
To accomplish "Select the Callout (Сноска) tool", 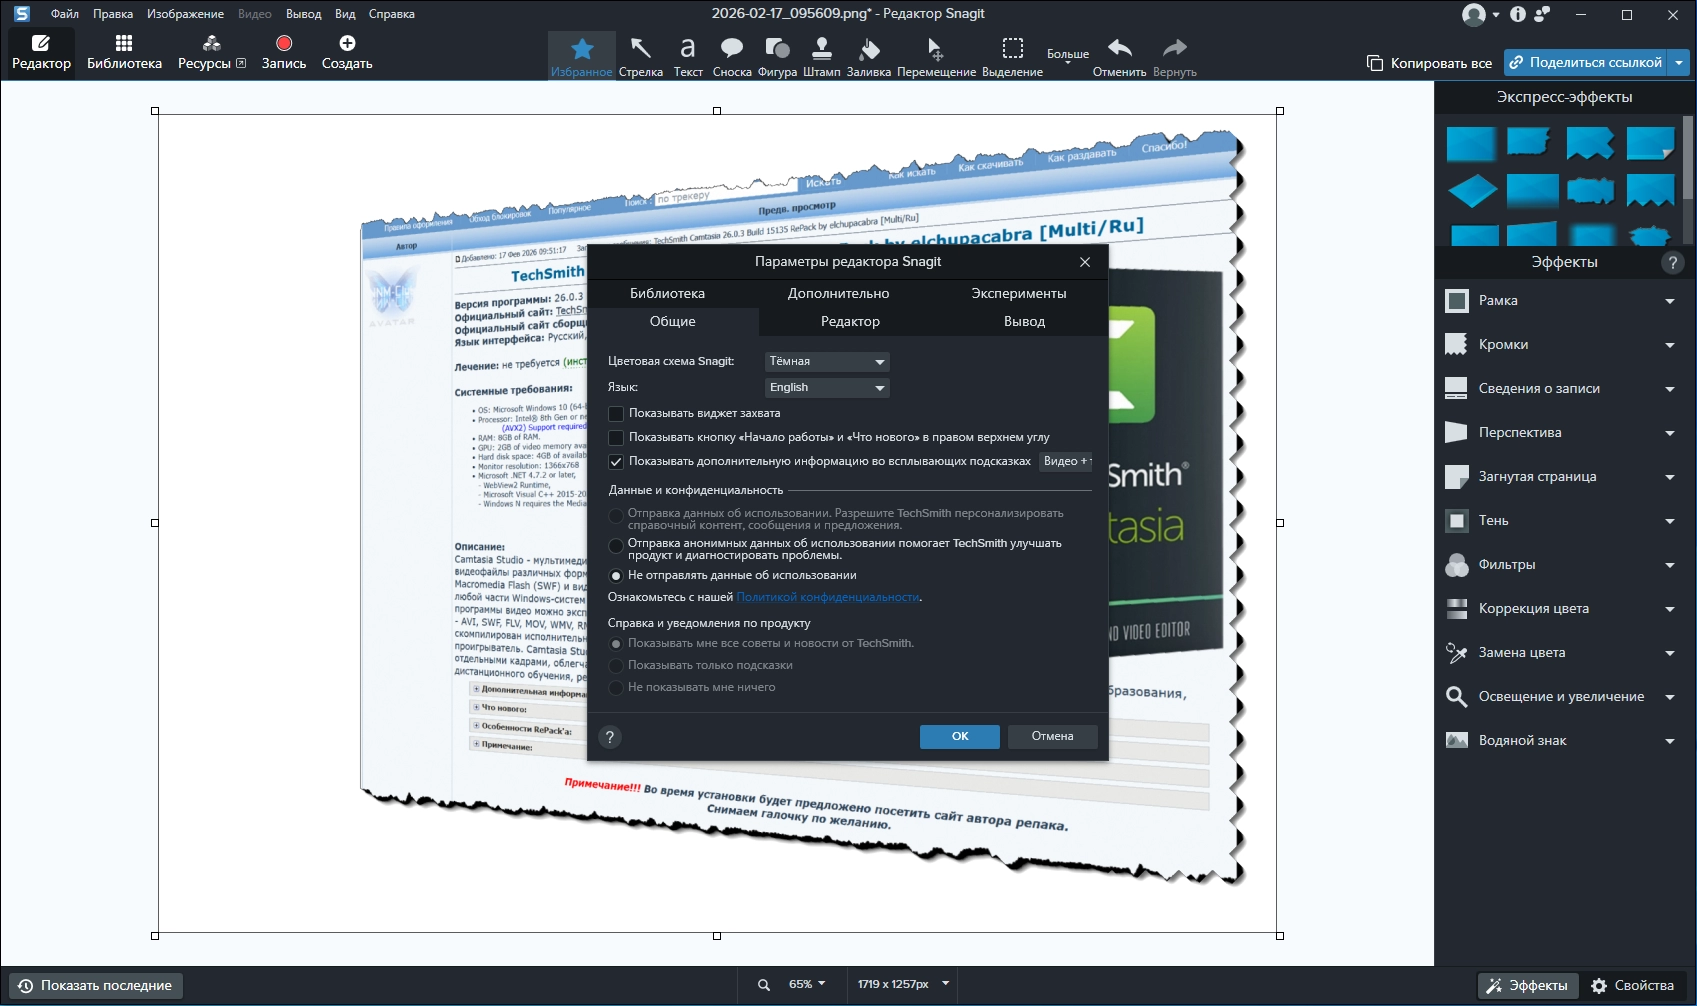I will tap(732, 56).
